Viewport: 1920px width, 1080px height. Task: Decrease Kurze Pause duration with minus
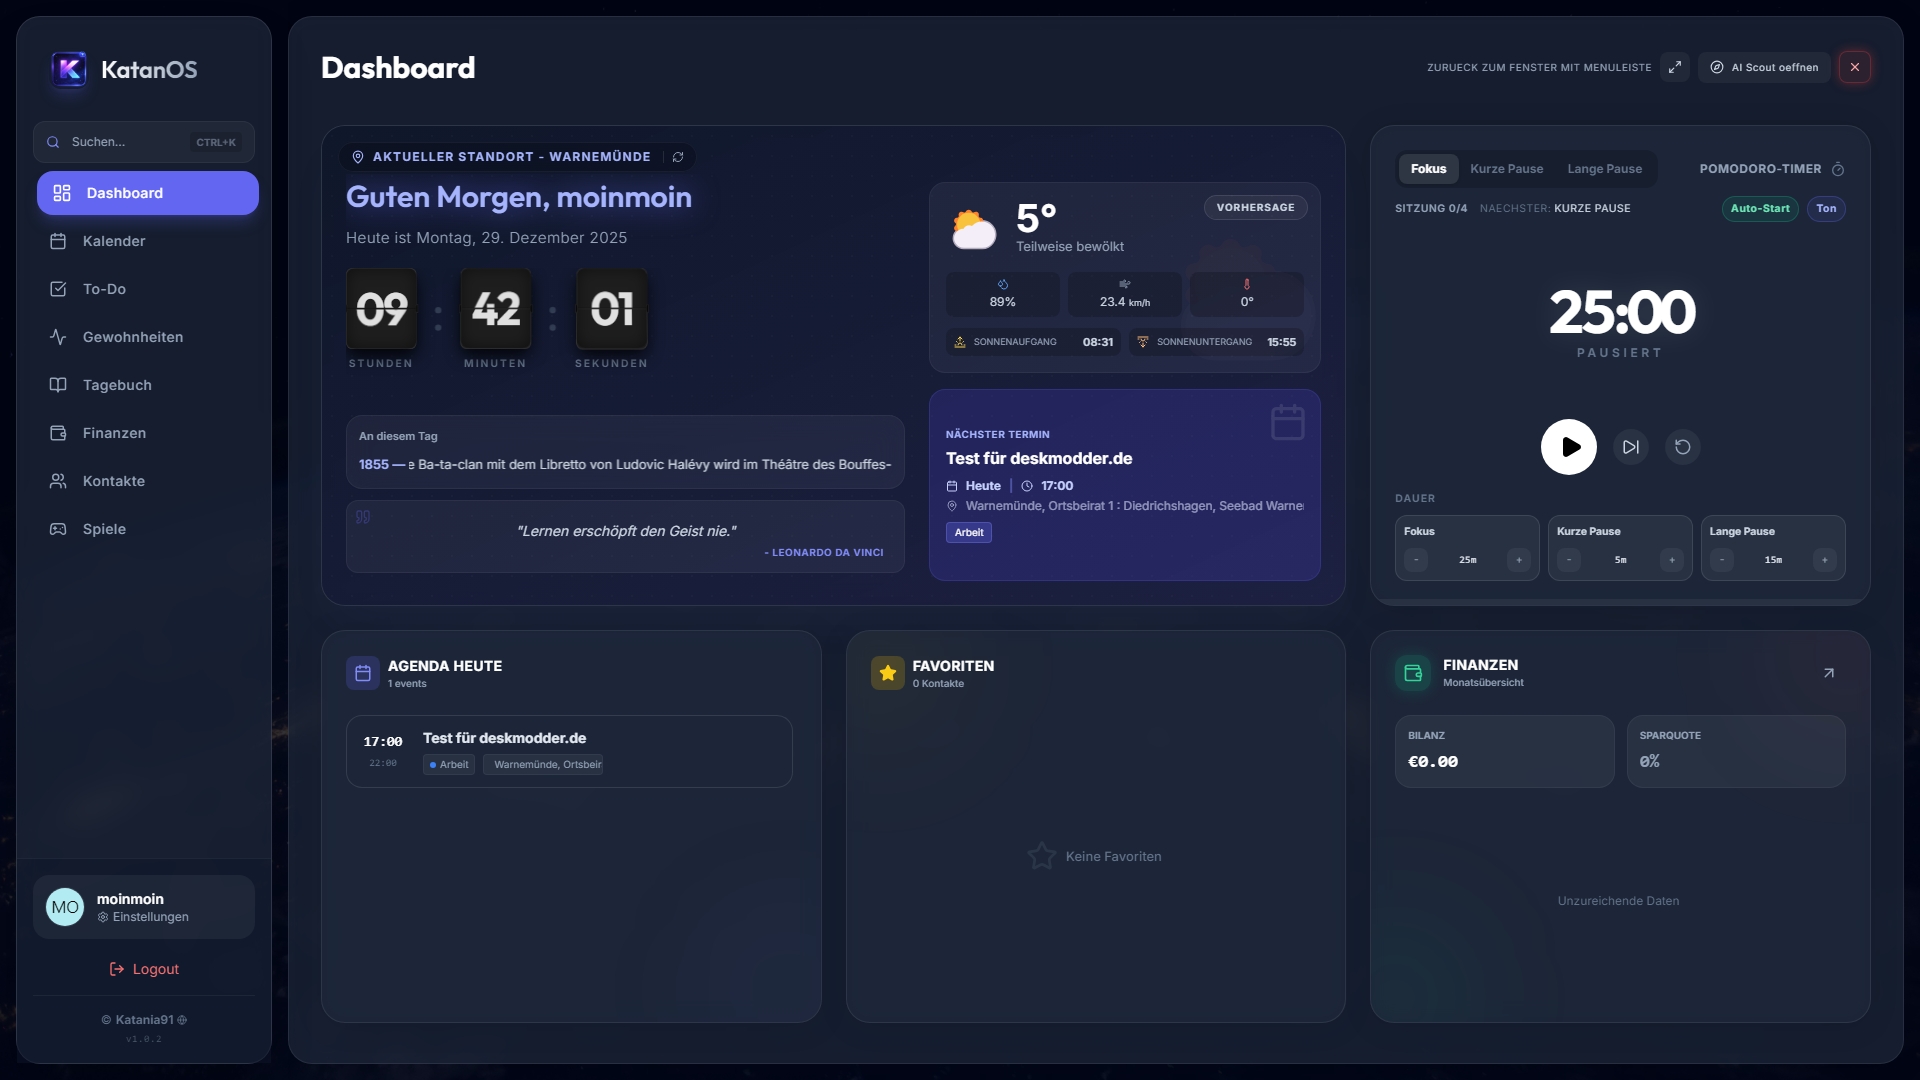(x=1569, y=560)
